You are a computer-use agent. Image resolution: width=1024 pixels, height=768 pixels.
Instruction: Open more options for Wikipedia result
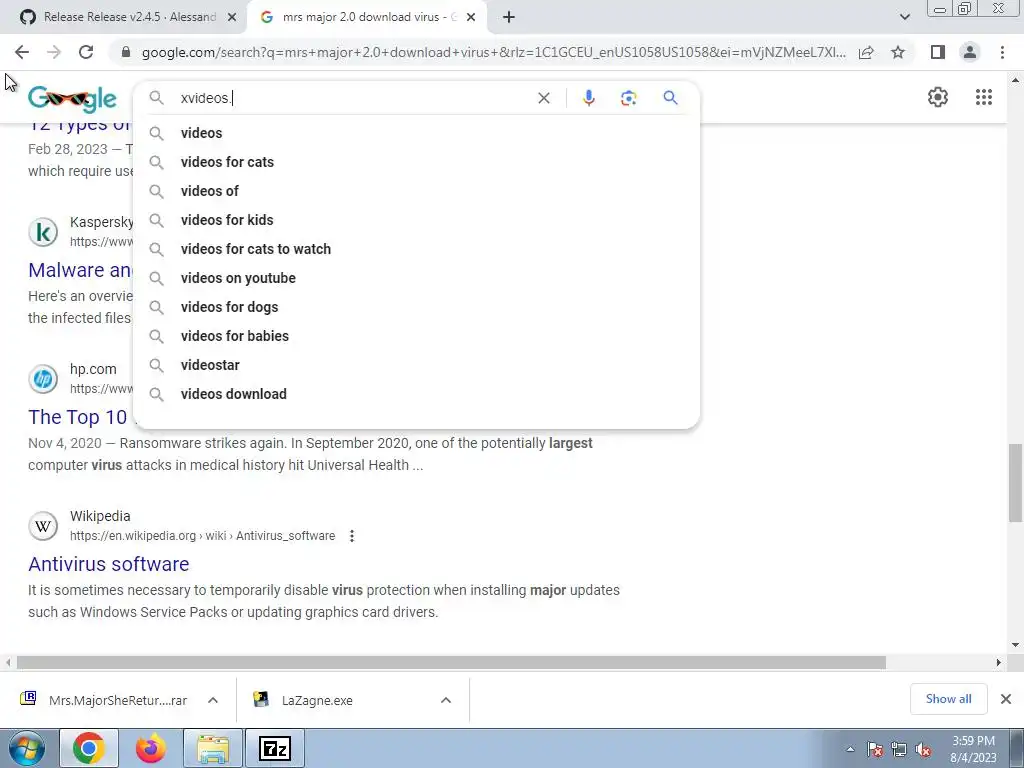[351, 536]
